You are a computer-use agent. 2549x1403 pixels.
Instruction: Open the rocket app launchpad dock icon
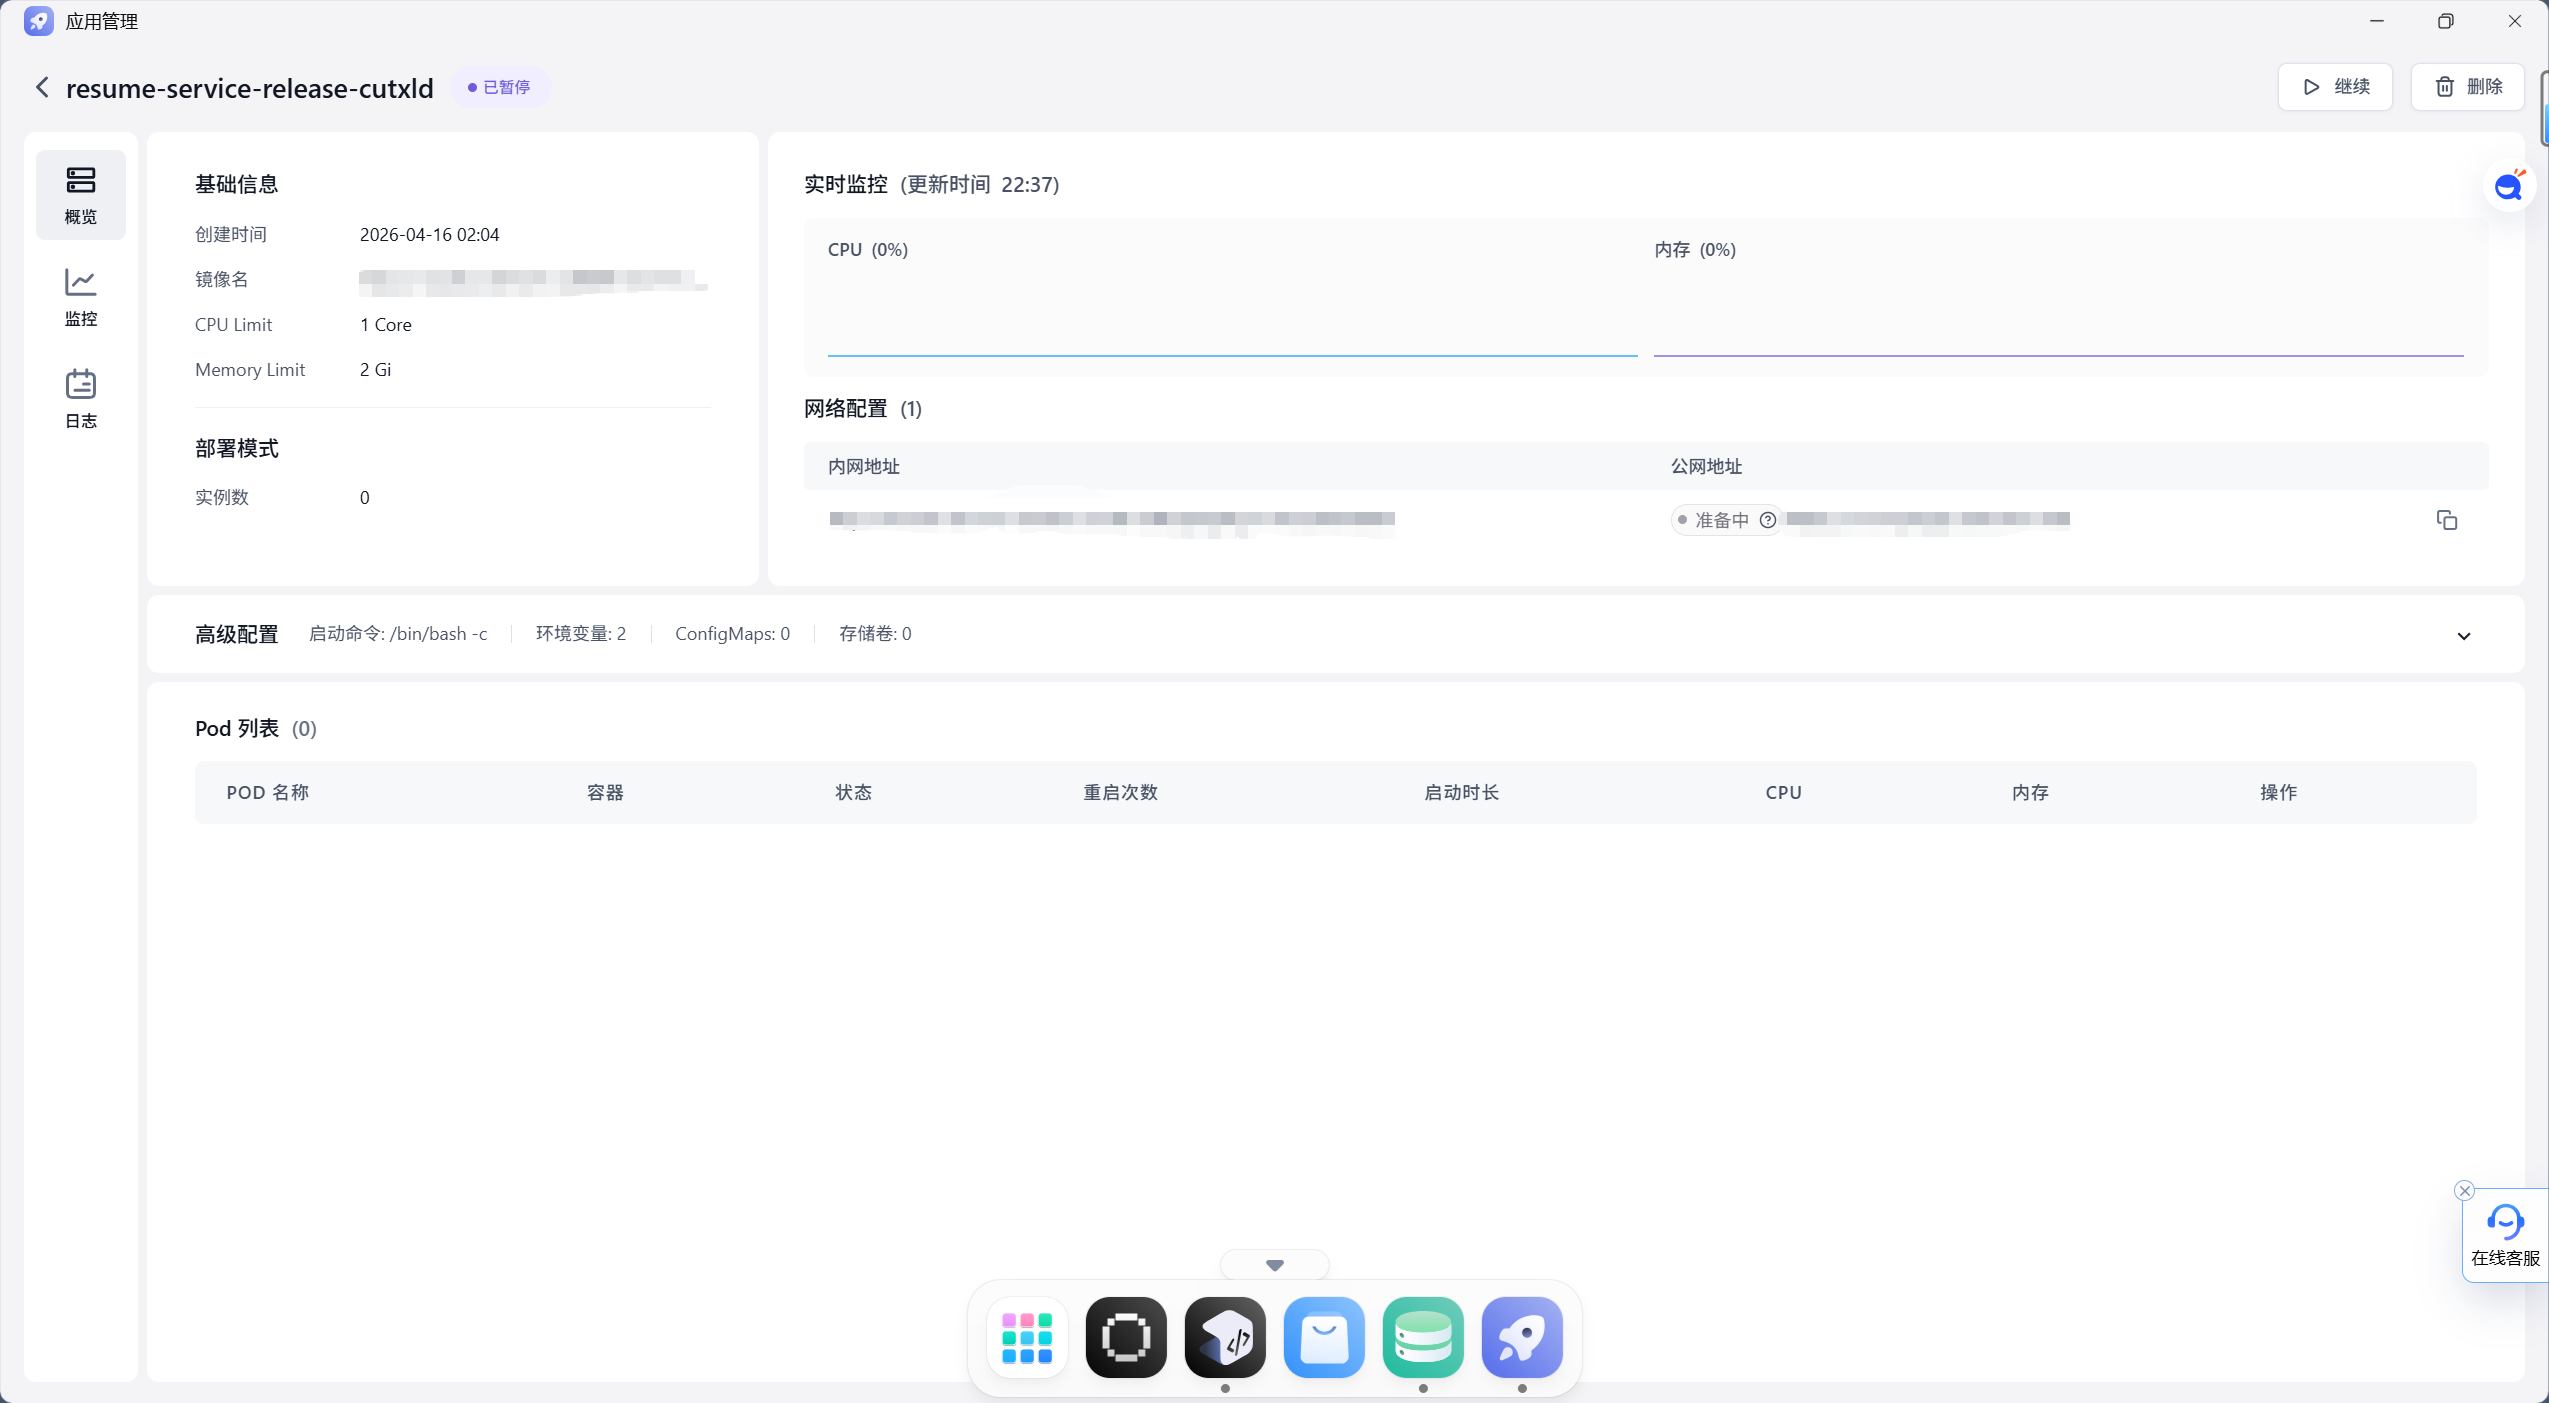(1522, 1338)
